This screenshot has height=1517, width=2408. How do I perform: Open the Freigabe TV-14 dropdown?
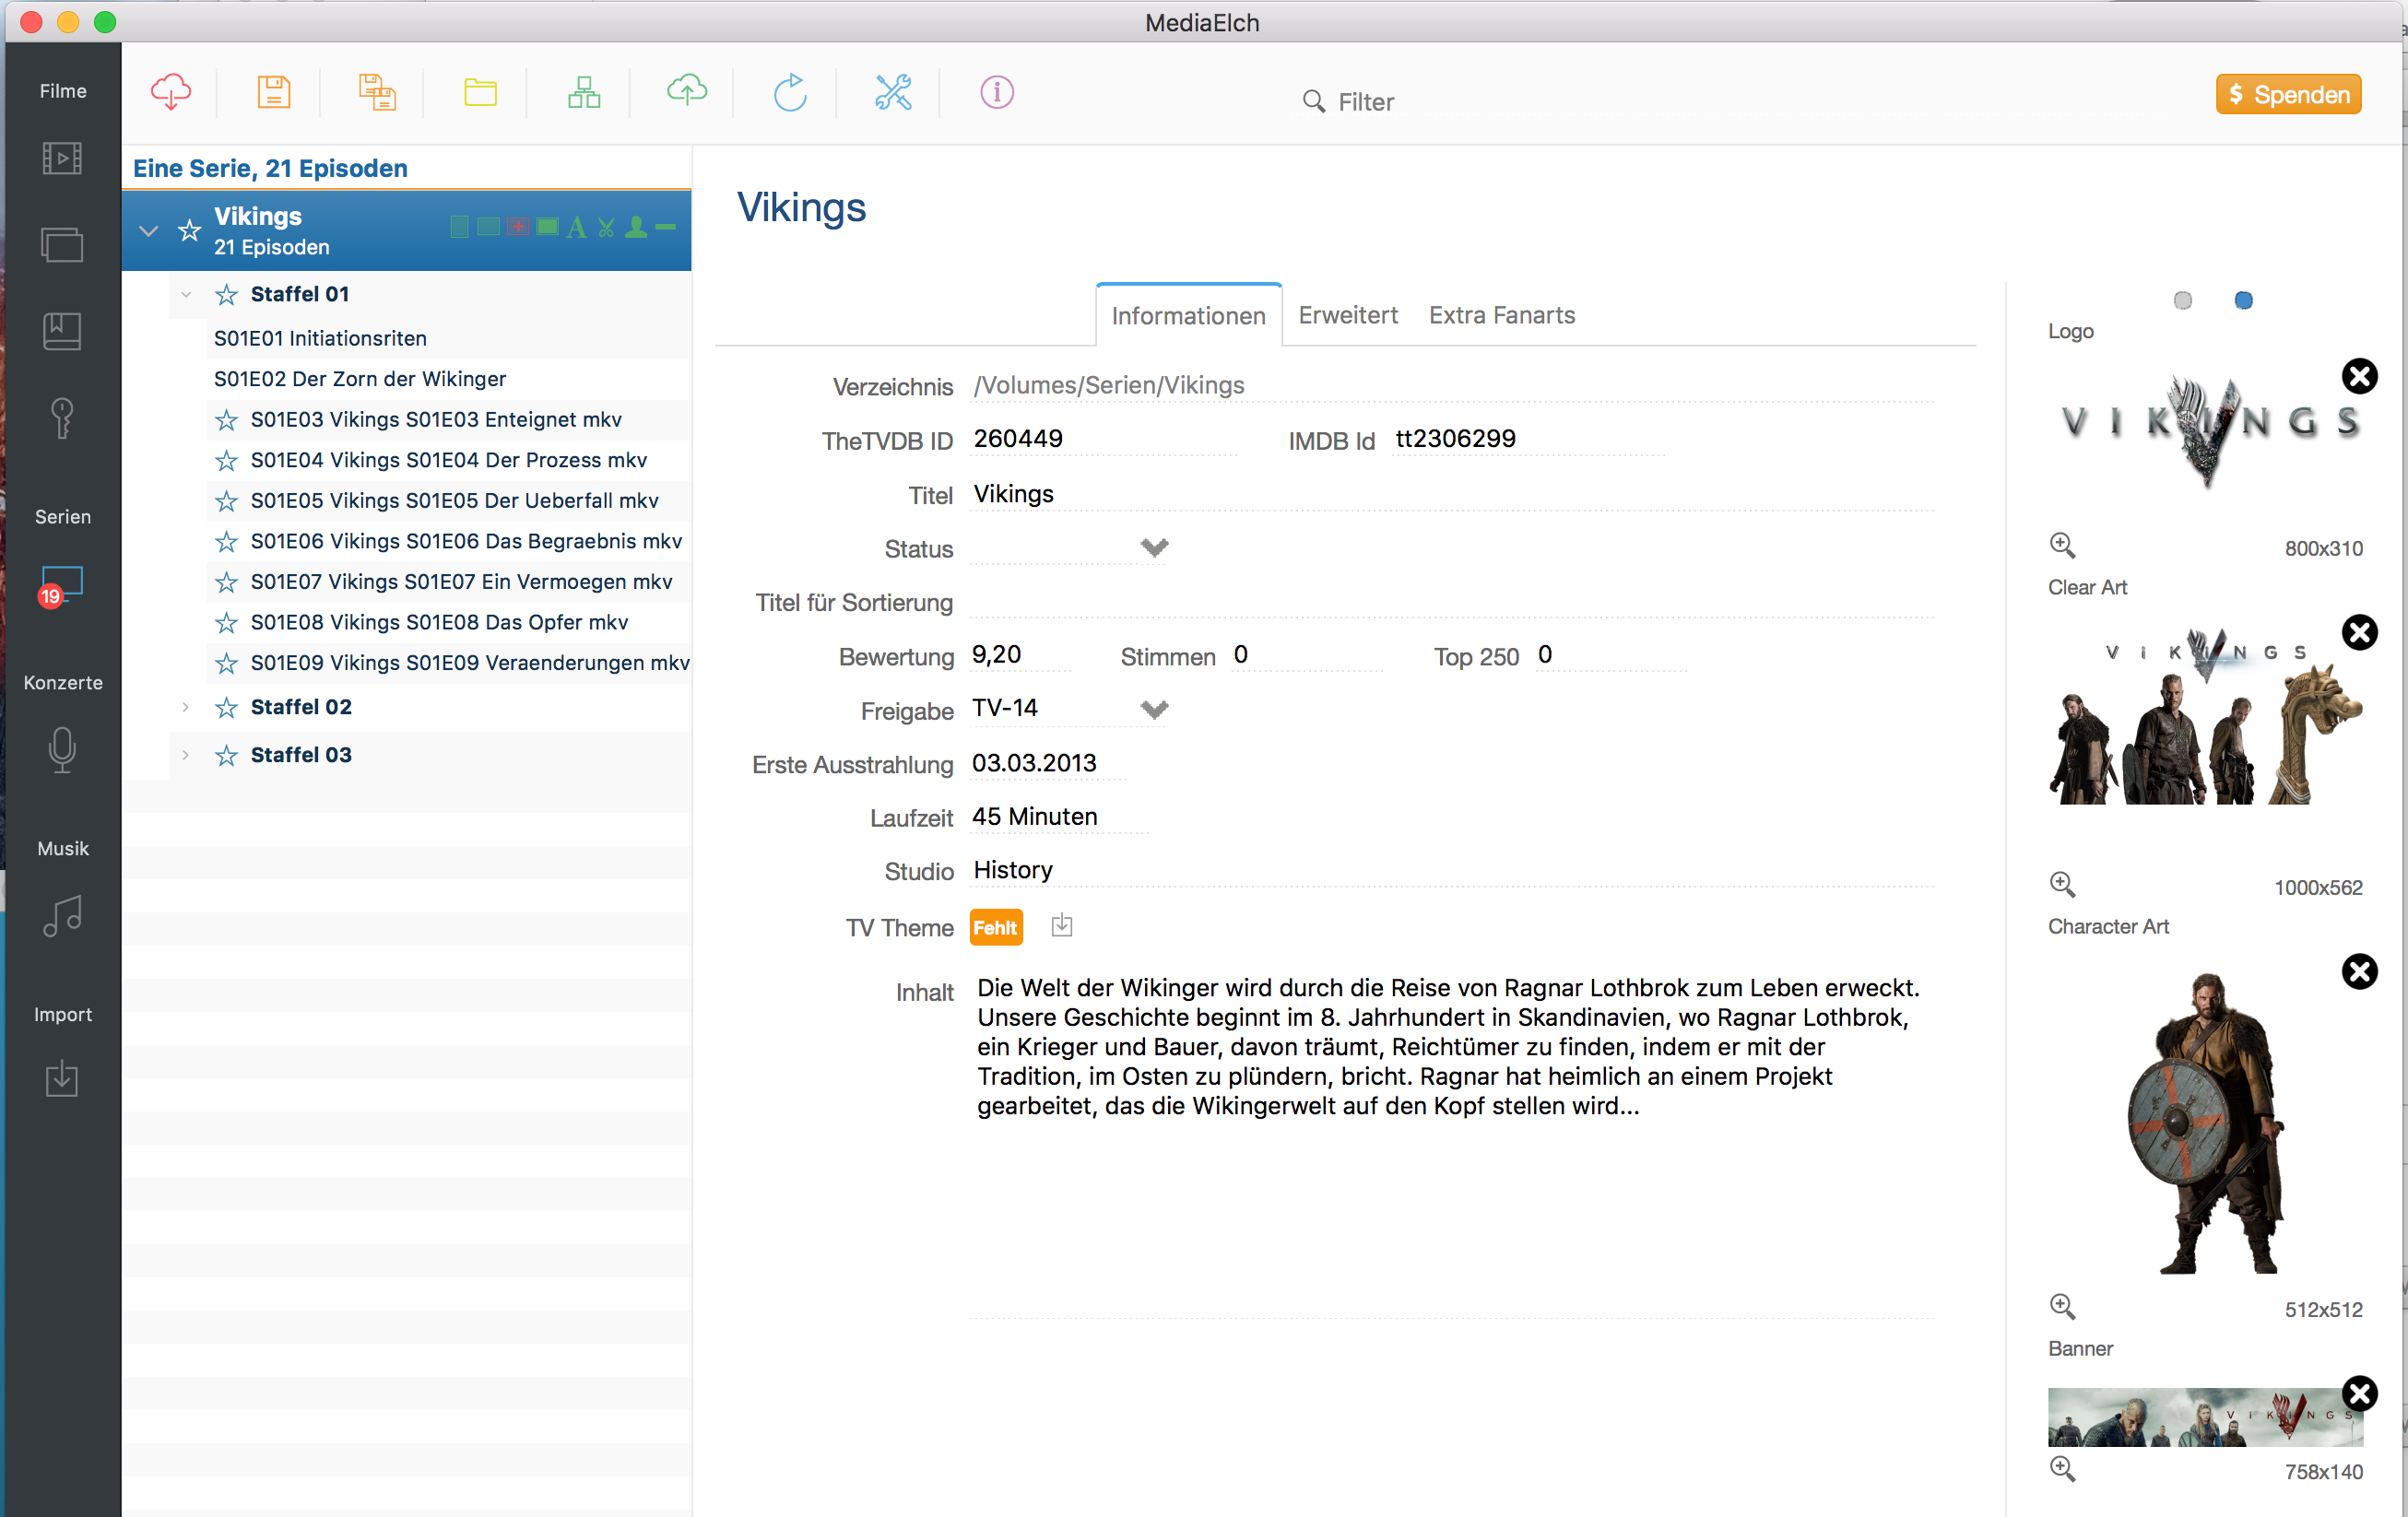(x=1154, y=710)
